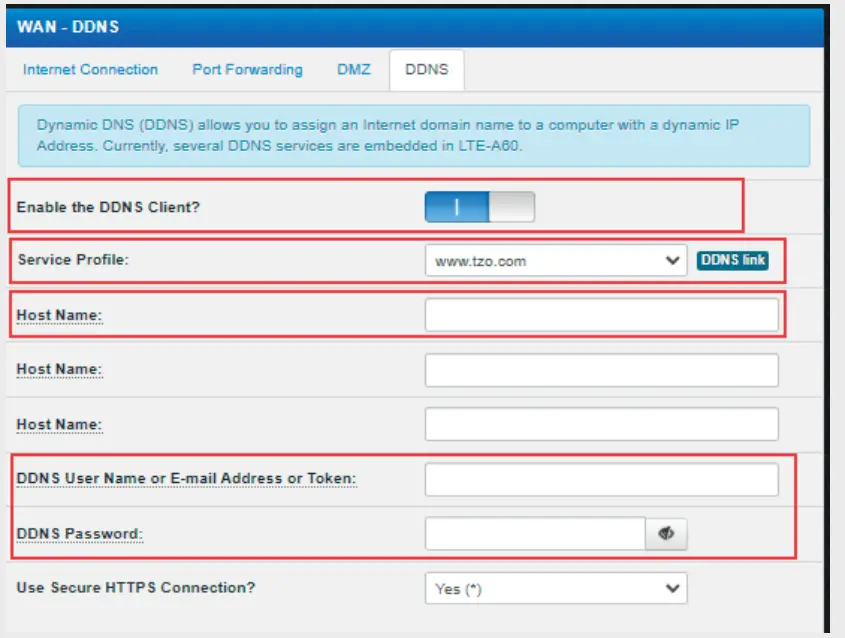Viewport: 845px width, 638px height.
Task: Click the DDNS User Name or E-mail label
Action: pyautogui.click(x=186, y=478)
